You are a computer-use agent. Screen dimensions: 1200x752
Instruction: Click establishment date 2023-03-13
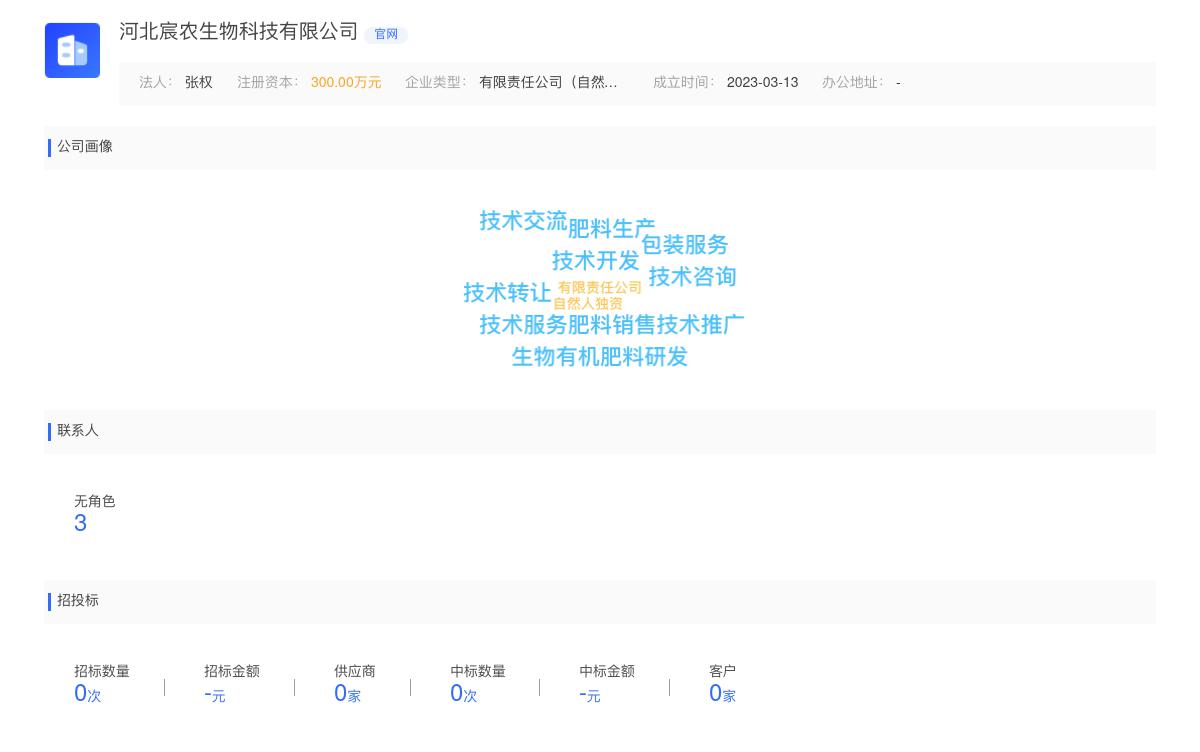(x=762, y=83)
